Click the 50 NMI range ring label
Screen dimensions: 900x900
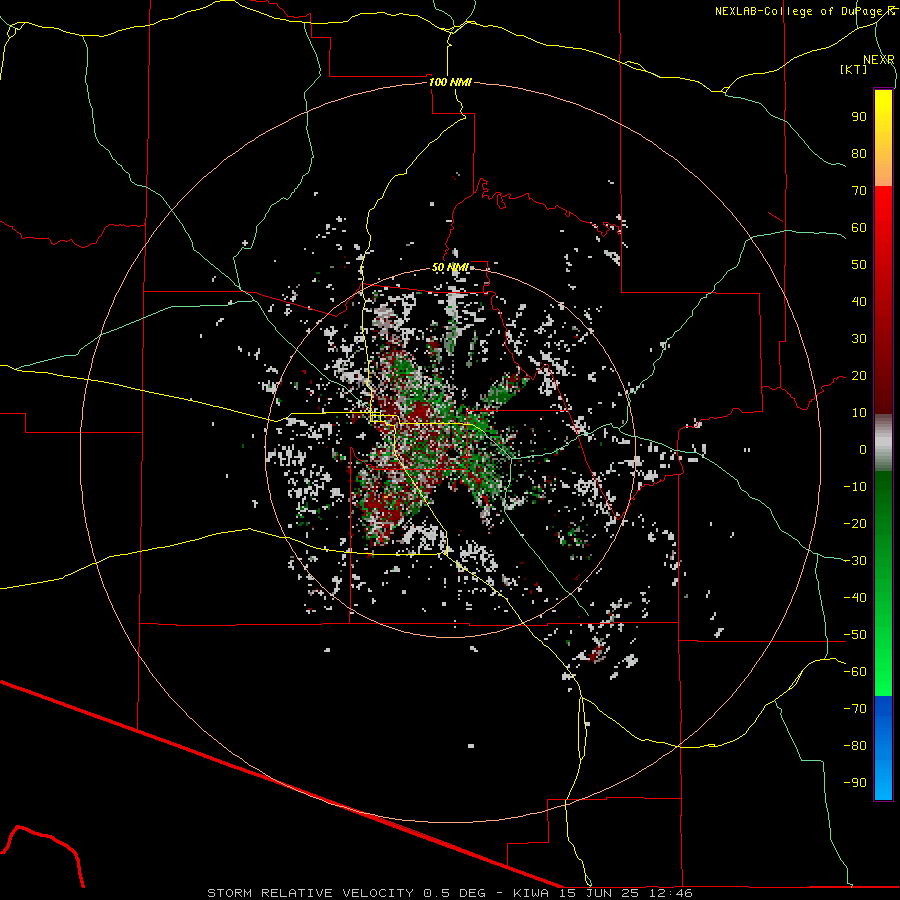point(450,267)
